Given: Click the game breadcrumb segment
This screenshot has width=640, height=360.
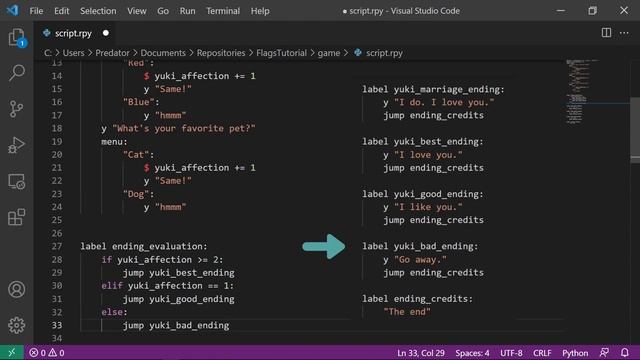Looking at the screenshot, I should pyautogui.click(x=329, y=53).
